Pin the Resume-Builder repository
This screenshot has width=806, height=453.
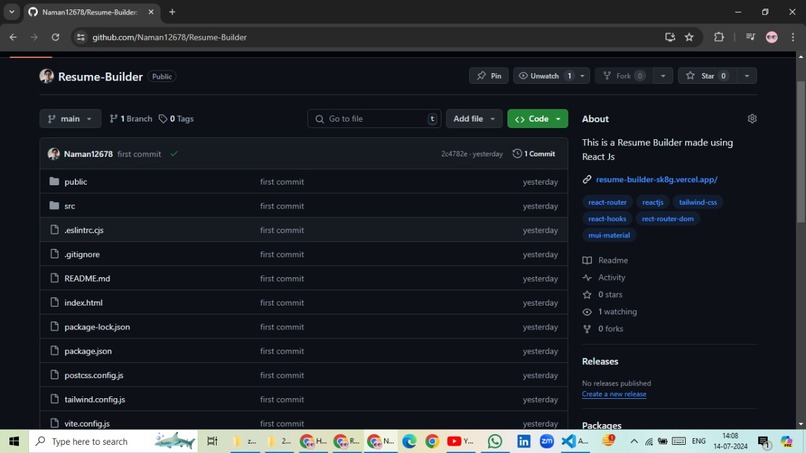[489, 76]
